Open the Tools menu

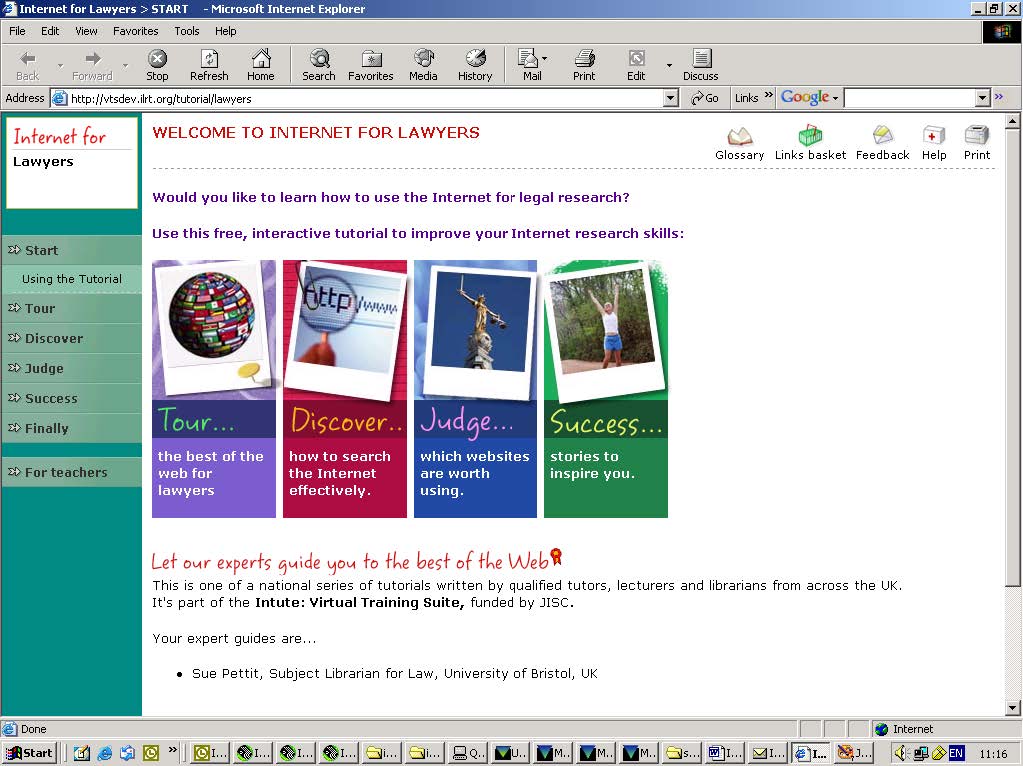point(187,31)
